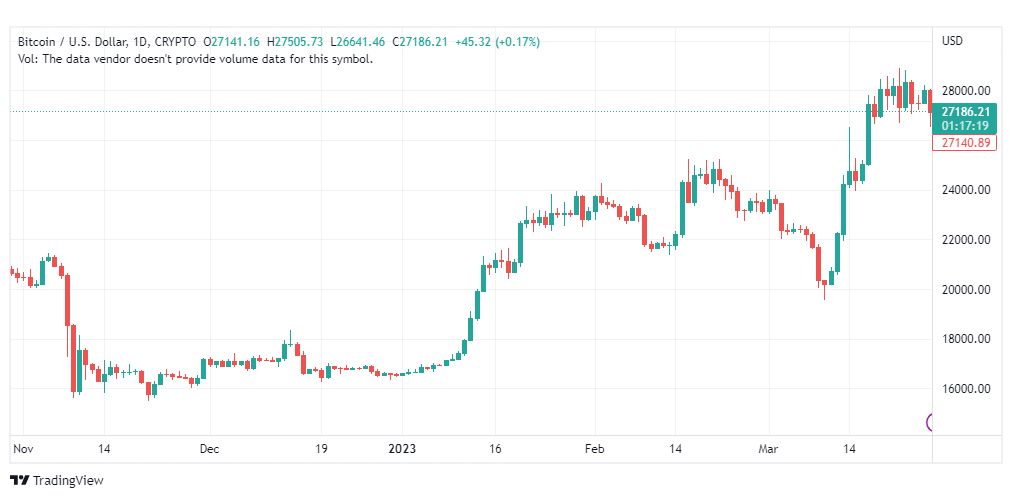Click the 2023 label on time axis

tap(401, 449)
